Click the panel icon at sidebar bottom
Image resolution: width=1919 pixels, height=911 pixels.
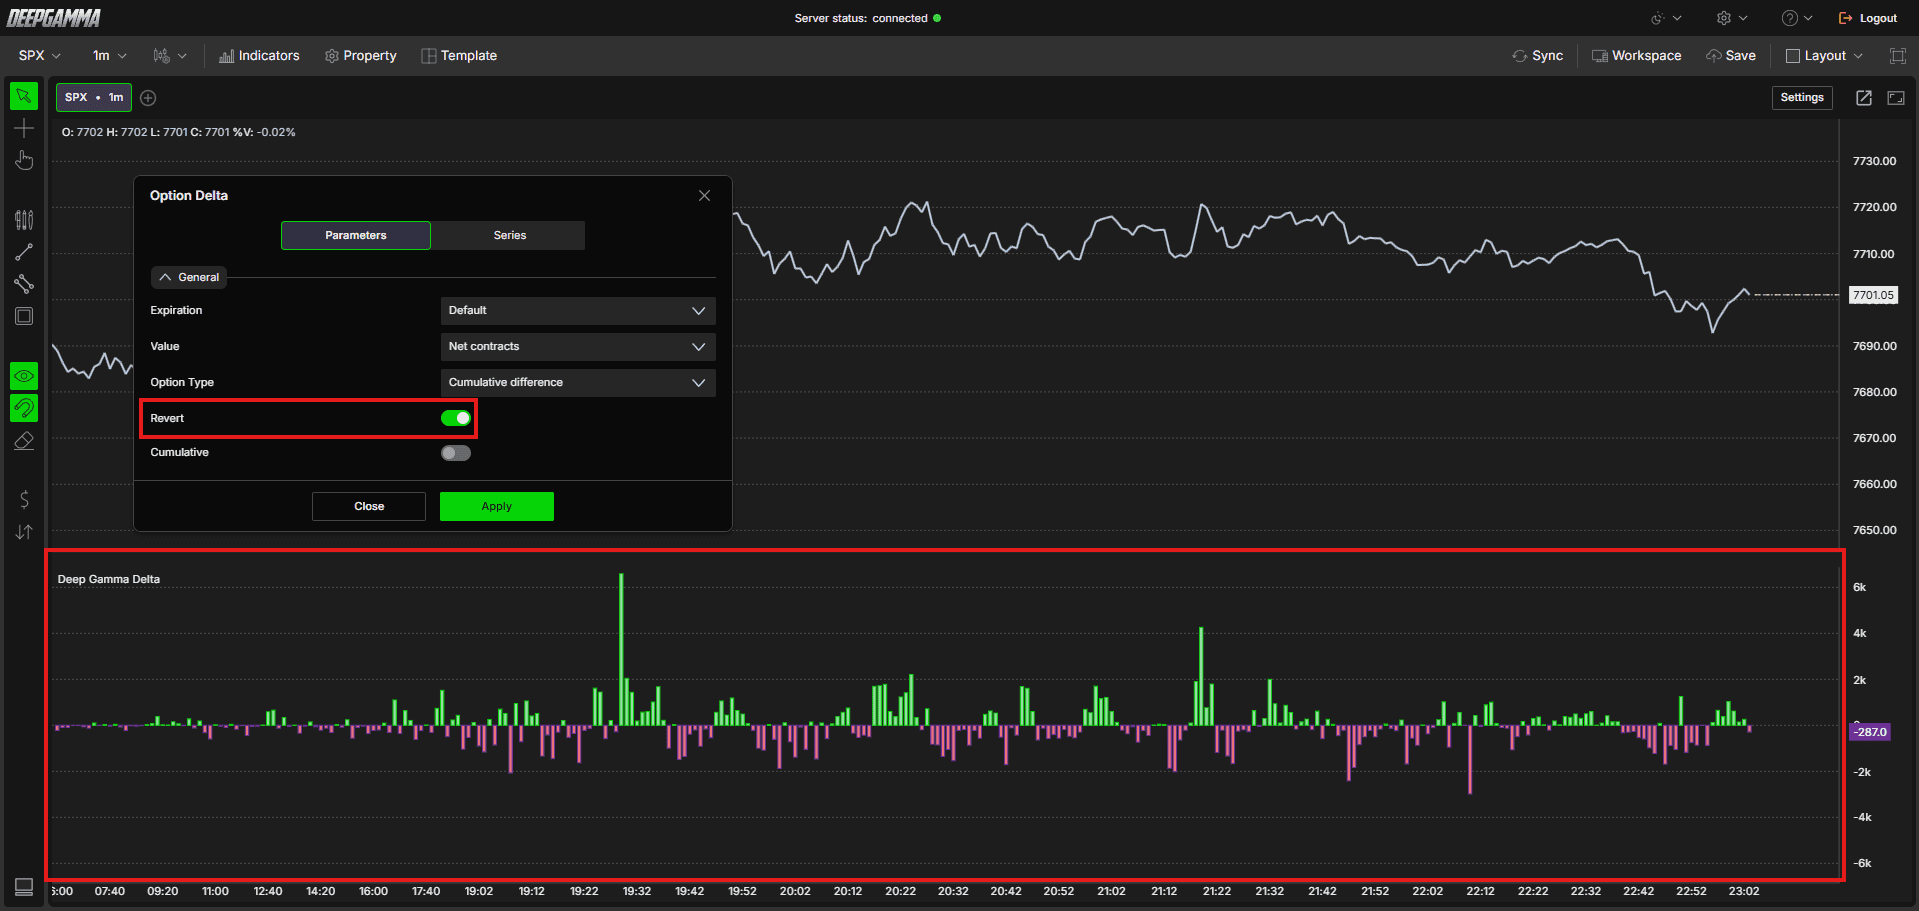[x=24, y=887]
